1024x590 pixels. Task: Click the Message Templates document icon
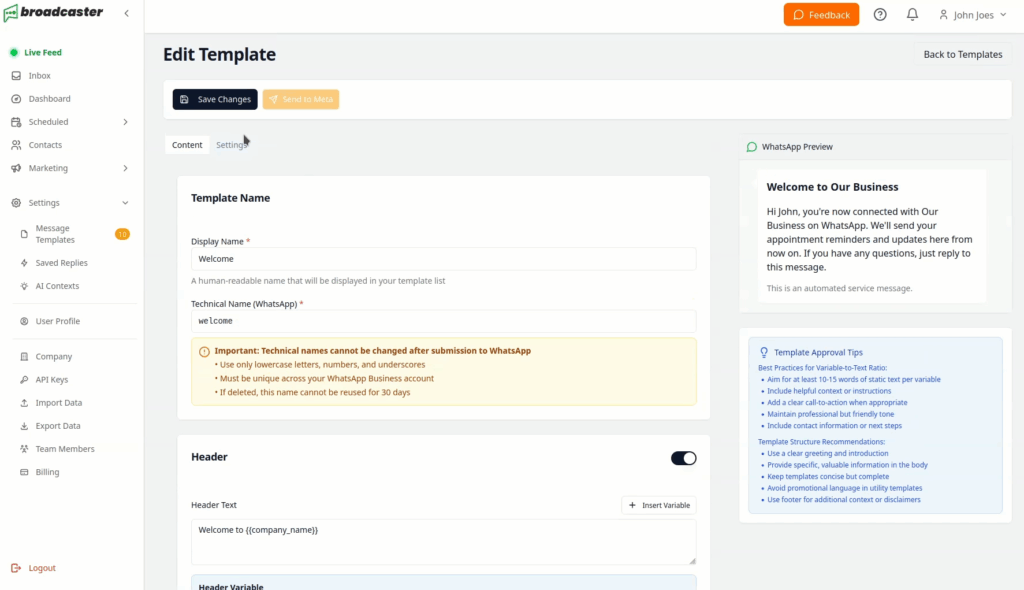[x=24, y=234]
